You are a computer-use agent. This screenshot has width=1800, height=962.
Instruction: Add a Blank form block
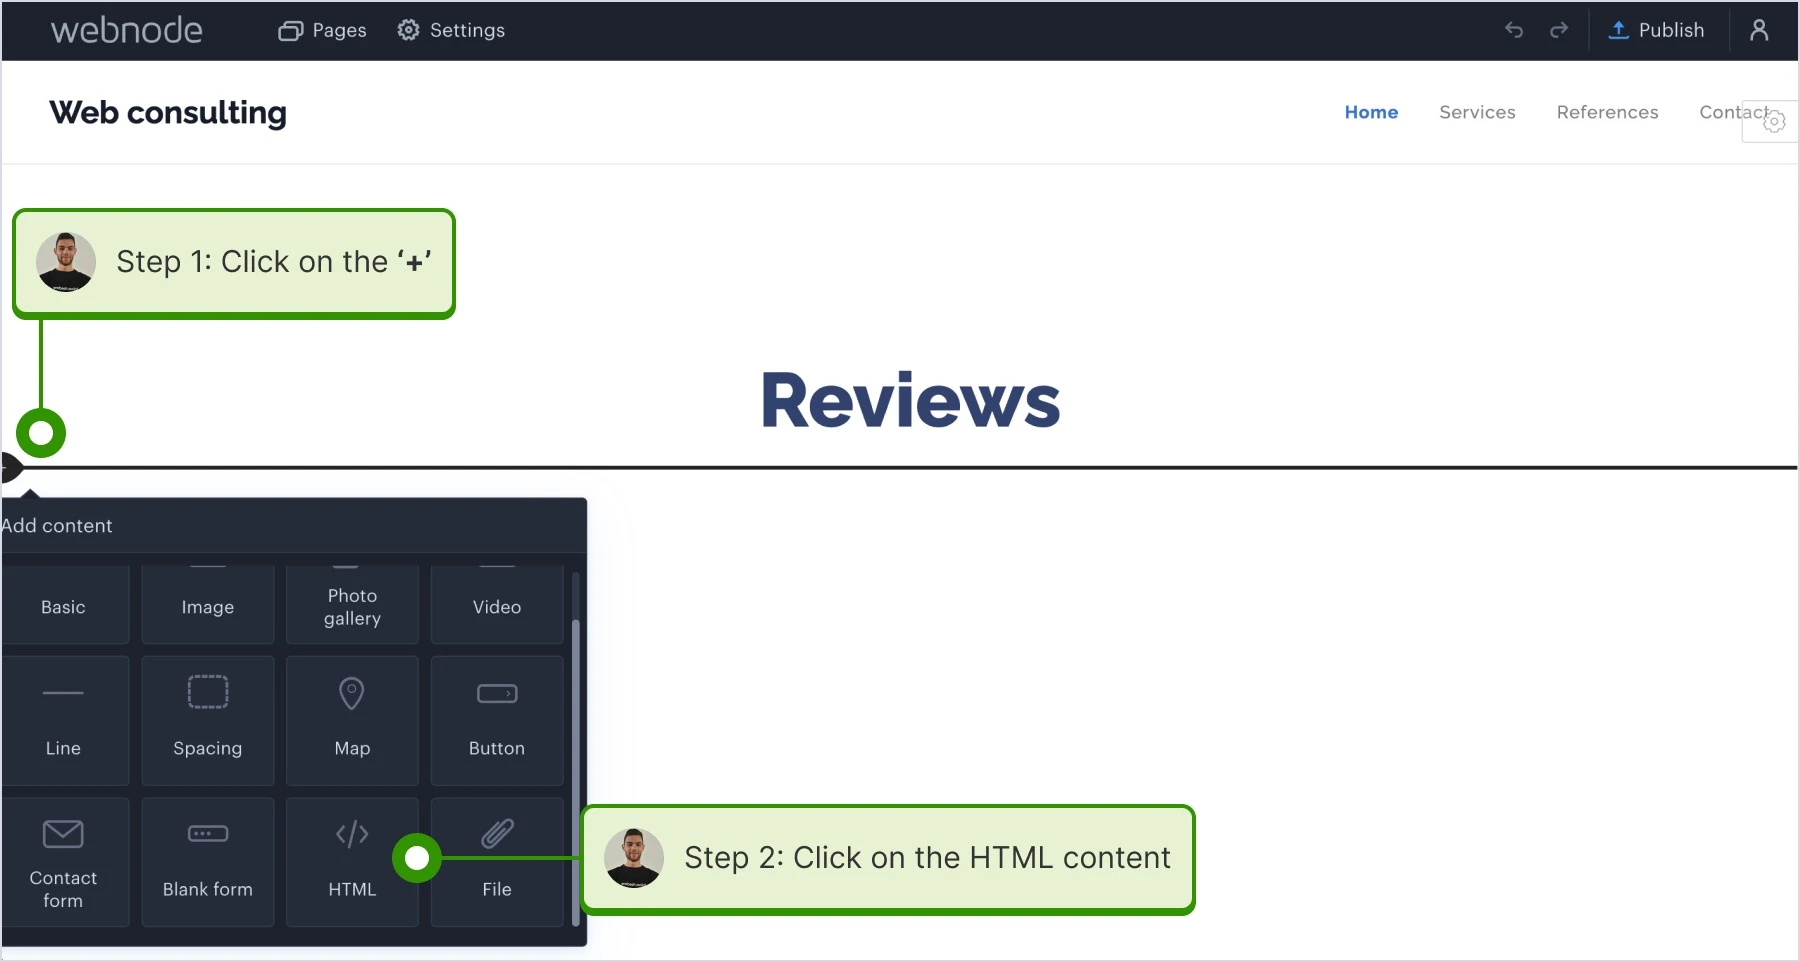pyautogui.click(x=208, y=861)
